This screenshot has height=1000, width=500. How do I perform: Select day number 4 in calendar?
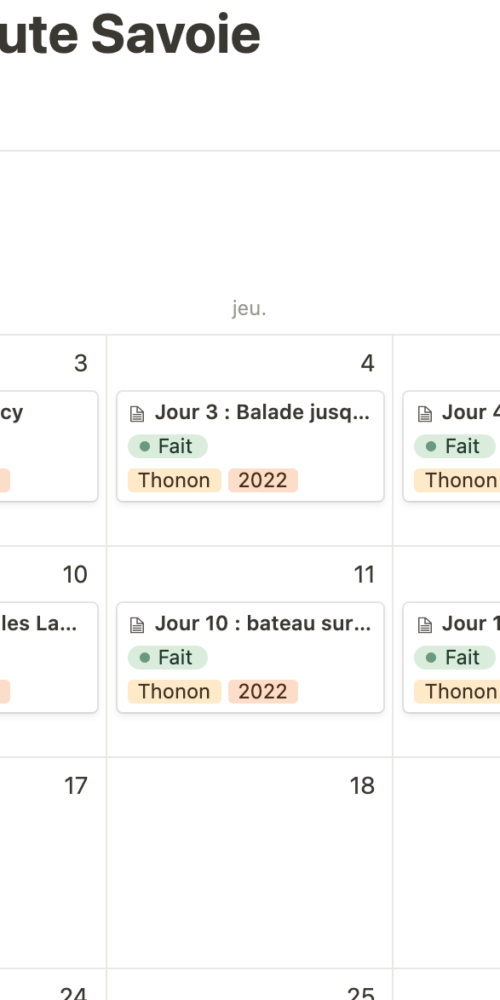[367, 363]
